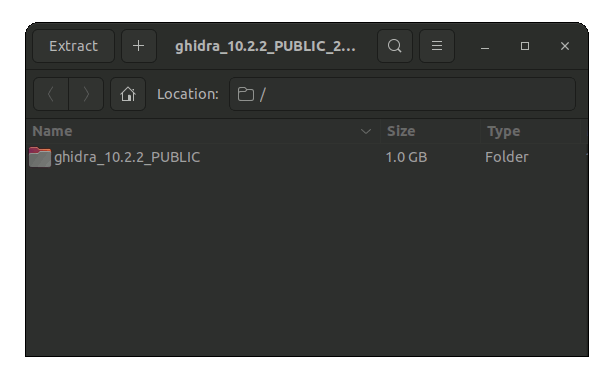Go to archive home location
Screen dimensions: 614x385
[x=128, y=94]
